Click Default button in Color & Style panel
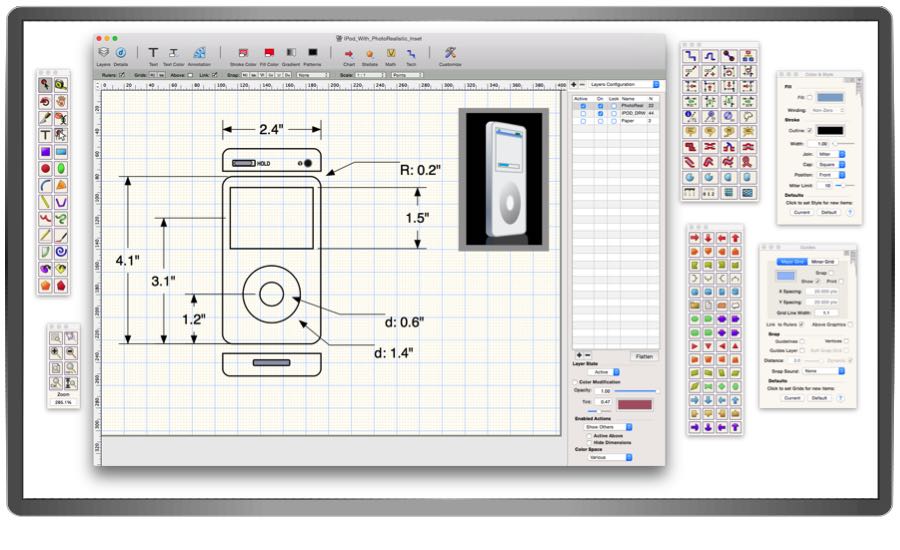900x550 pixels. coord(829,212)
